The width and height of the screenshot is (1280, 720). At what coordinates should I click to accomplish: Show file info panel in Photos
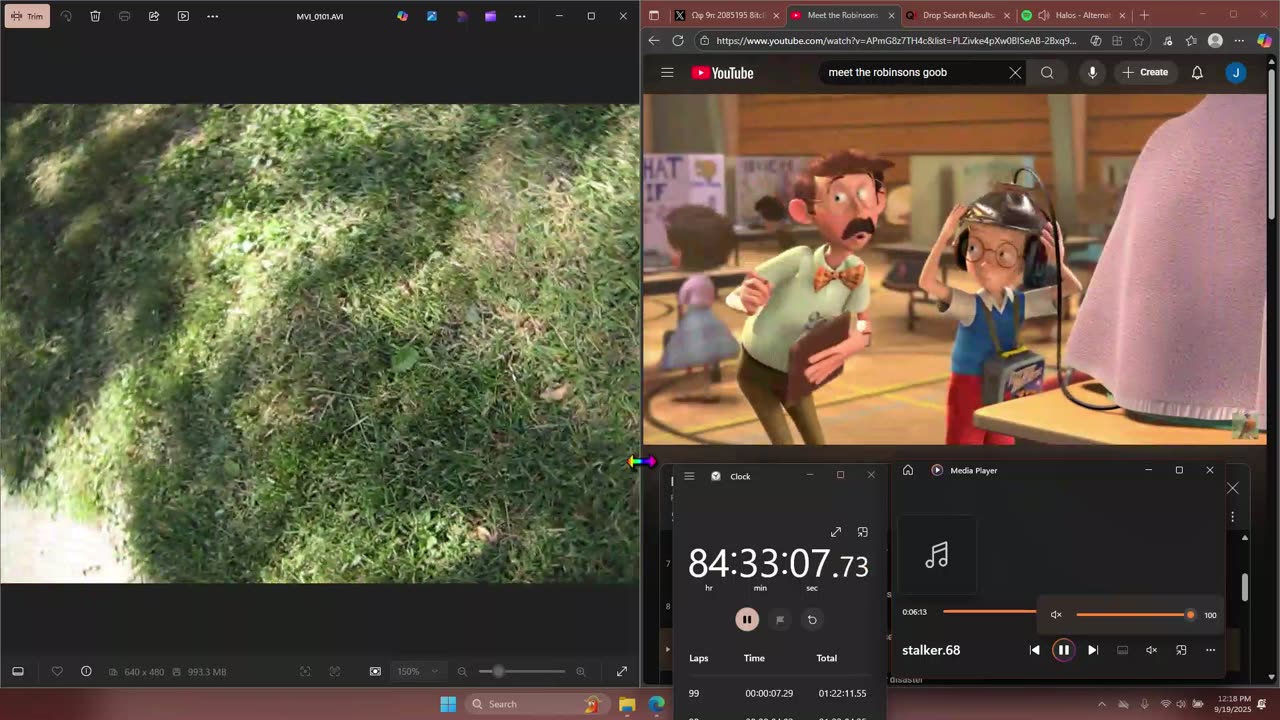pos(86,671)
